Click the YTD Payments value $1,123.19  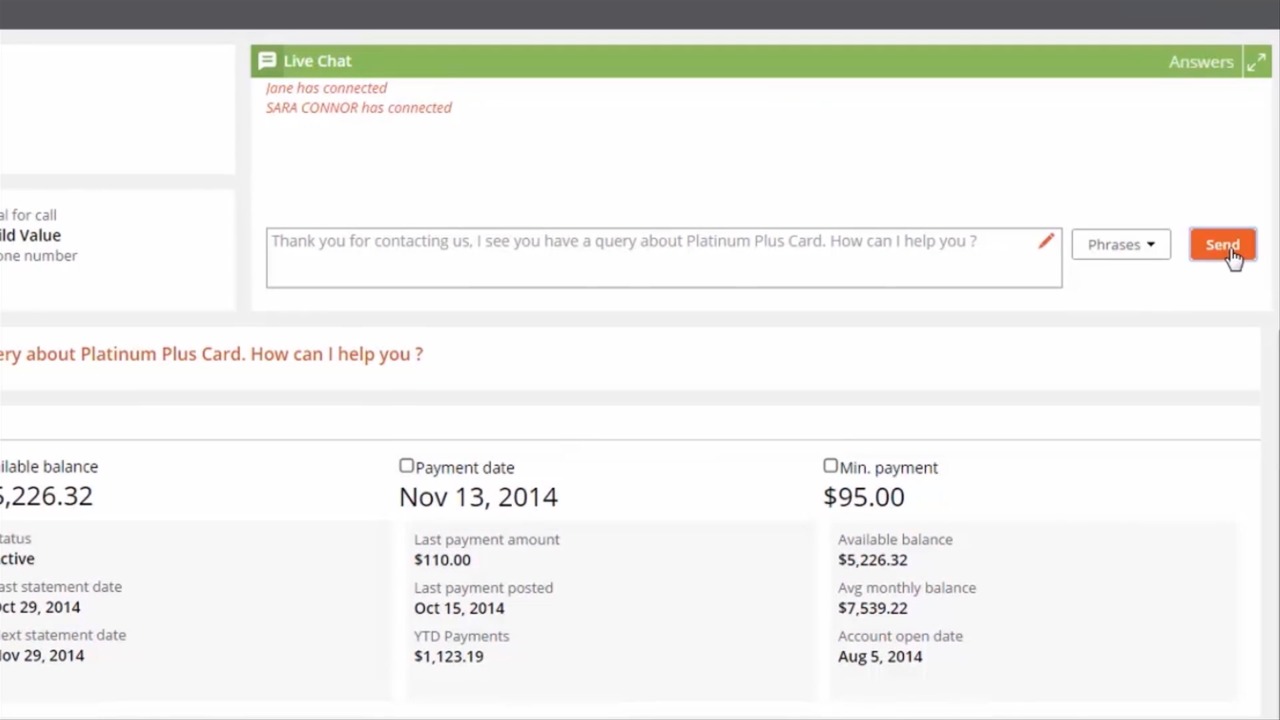[x=448, y=656]
